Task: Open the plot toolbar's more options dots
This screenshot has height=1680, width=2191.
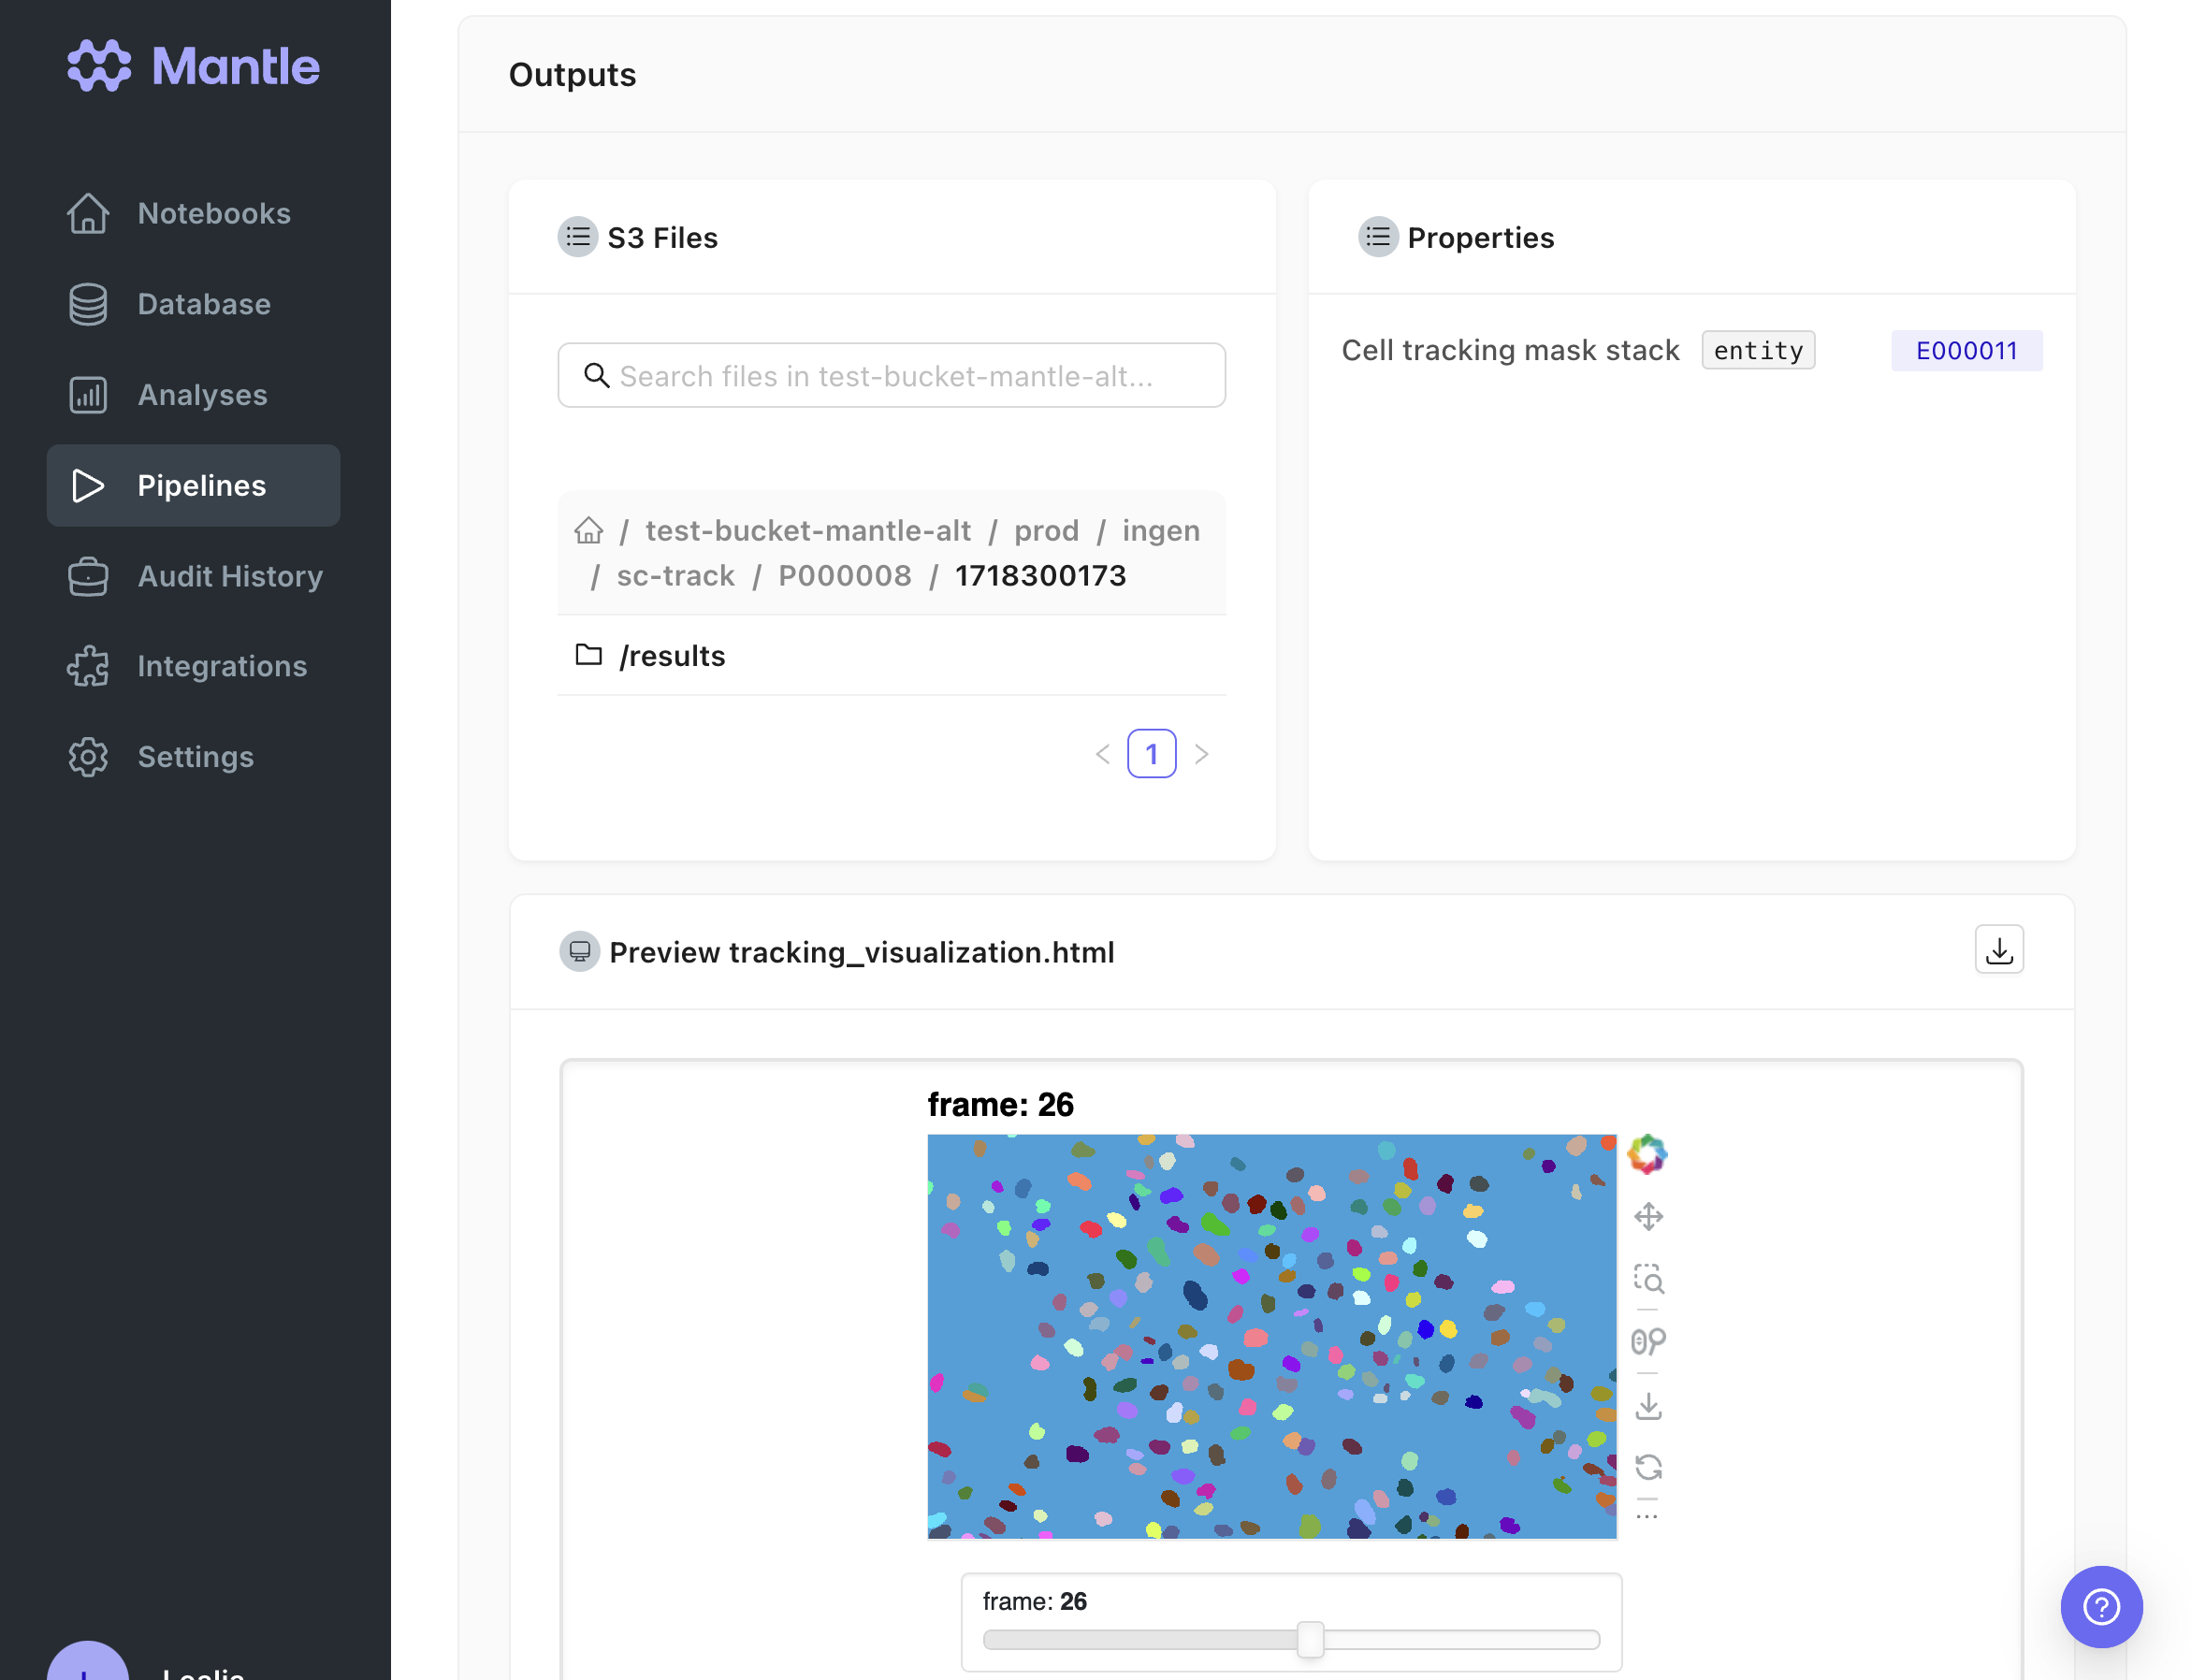Action: [1647, 1517]
